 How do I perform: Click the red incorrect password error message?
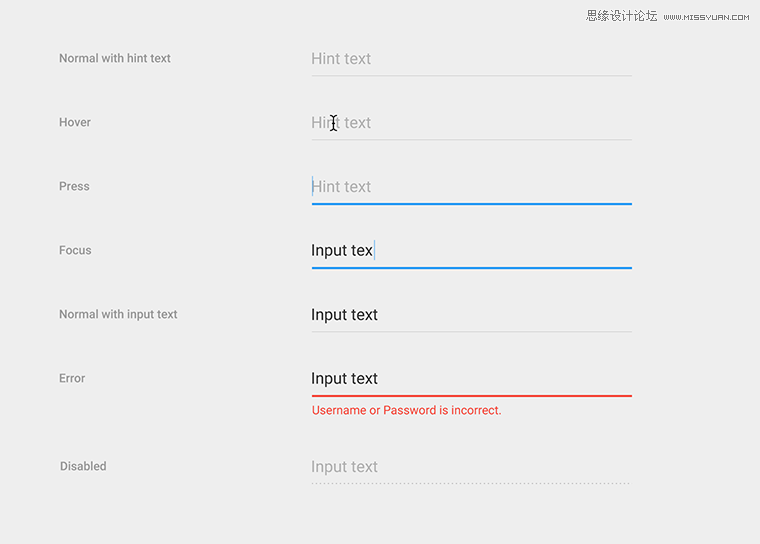pyautogui.click(x=406, y=411)
